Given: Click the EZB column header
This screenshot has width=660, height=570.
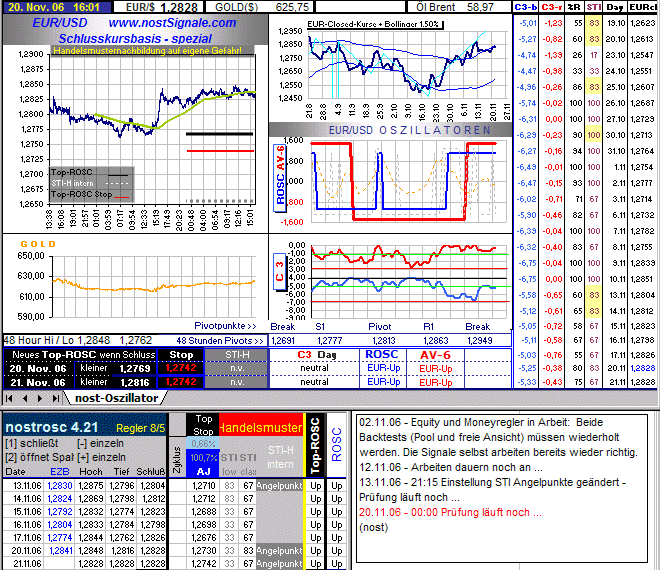Looking at the screenshot, I should [x=60, y=471].
